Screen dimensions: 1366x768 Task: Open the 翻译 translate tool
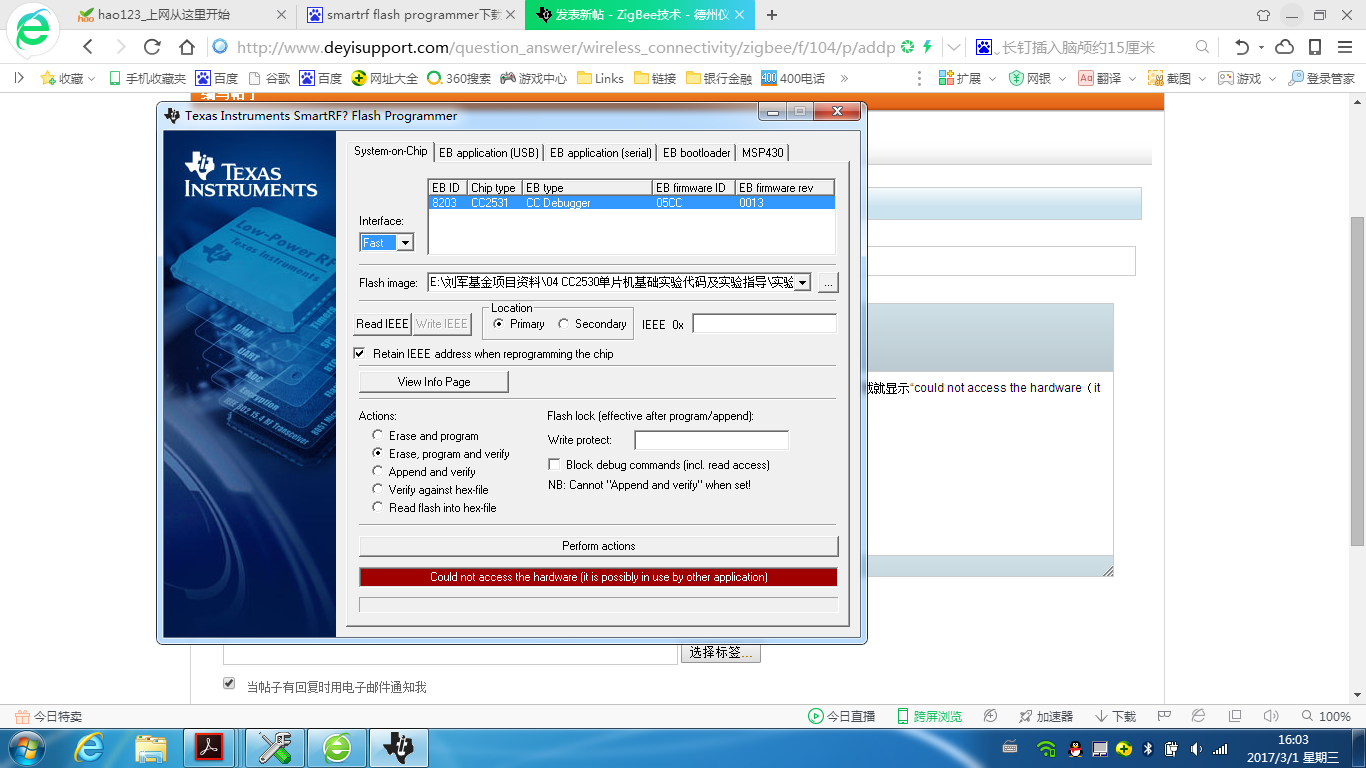[1100, 78]
